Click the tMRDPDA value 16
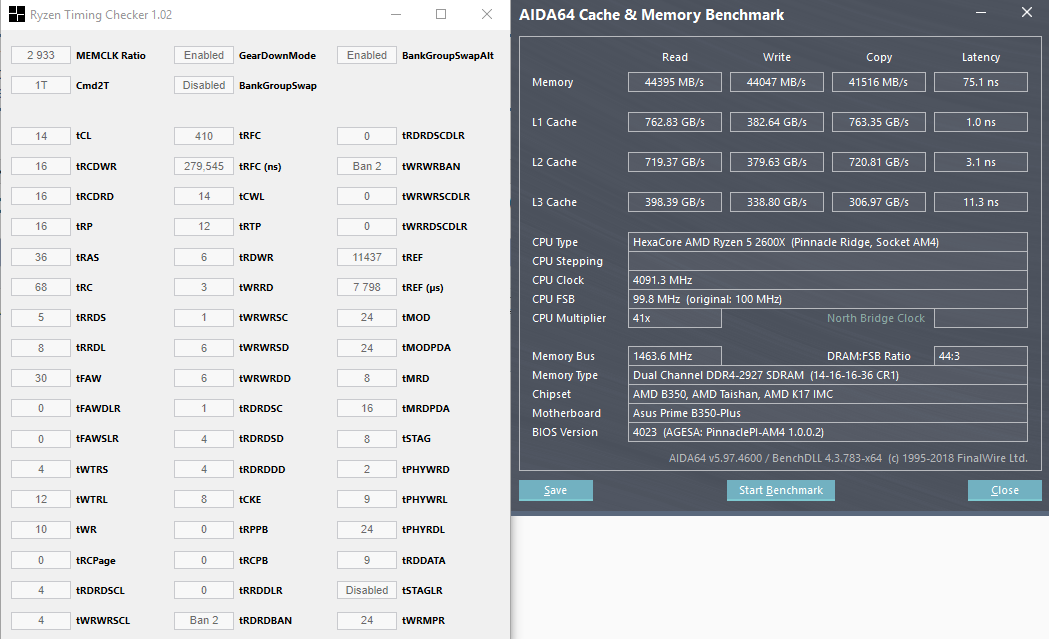 367,408
